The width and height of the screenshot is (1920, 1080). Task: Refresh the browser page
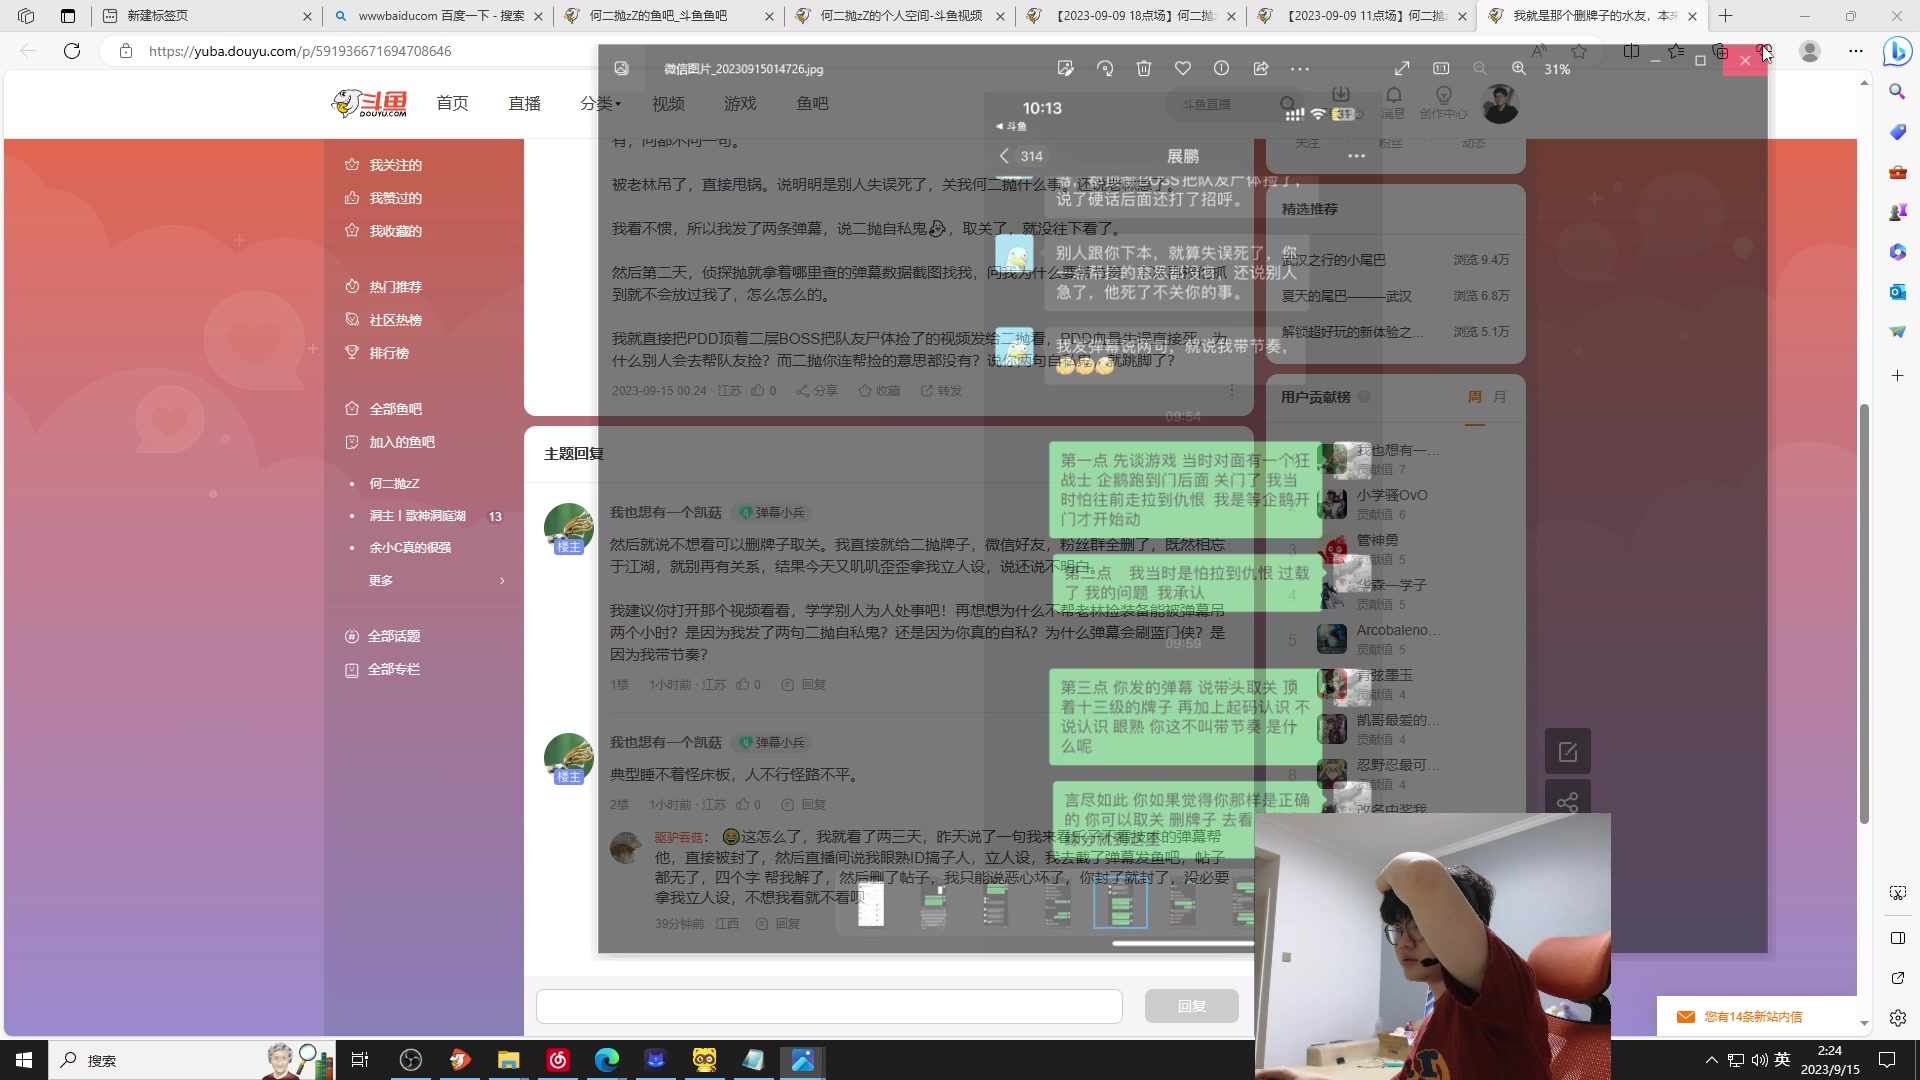(72, 51)
